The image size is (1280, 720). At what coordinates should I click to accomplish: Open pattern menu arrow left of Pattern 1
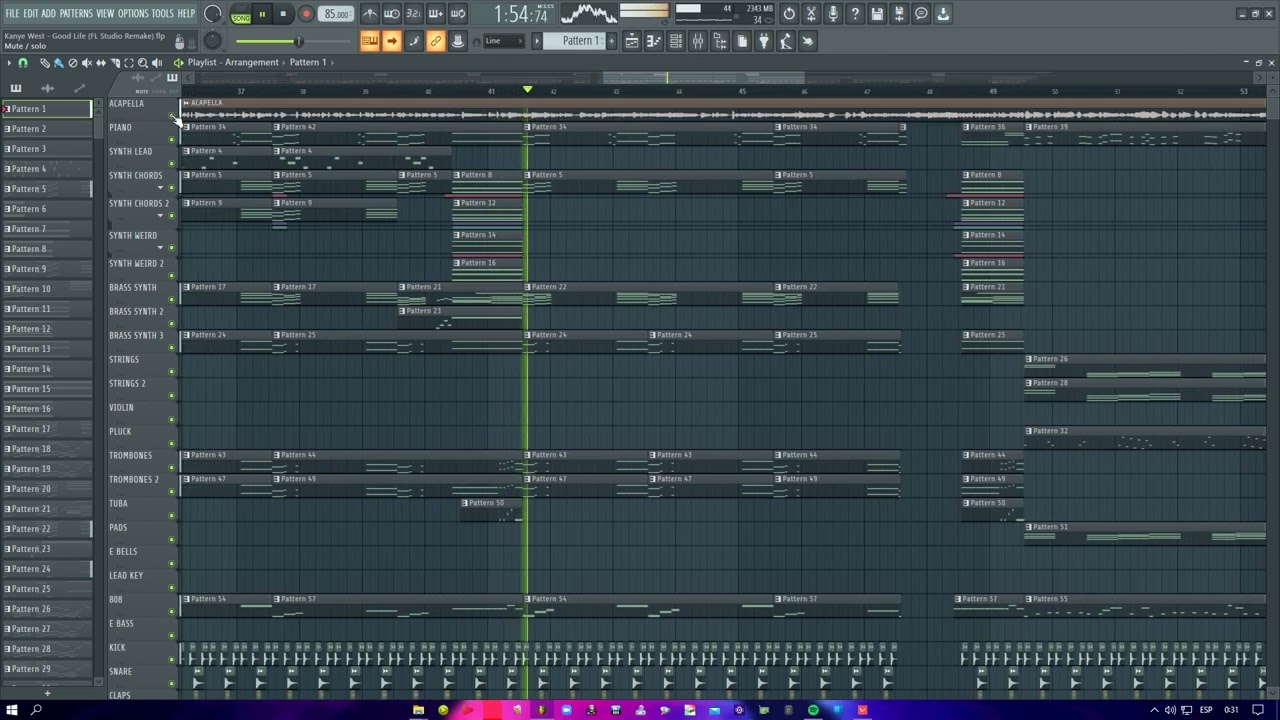(x=537, y=41)
